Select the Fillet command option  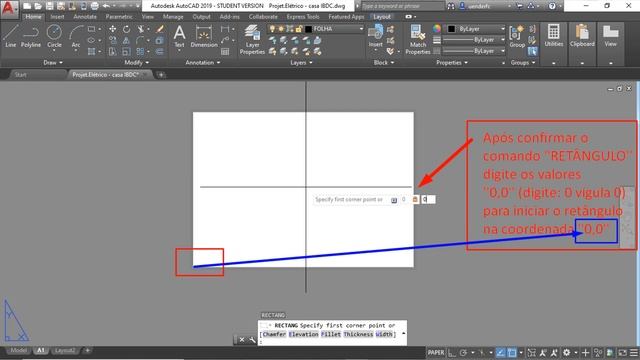tap(331, 334)
